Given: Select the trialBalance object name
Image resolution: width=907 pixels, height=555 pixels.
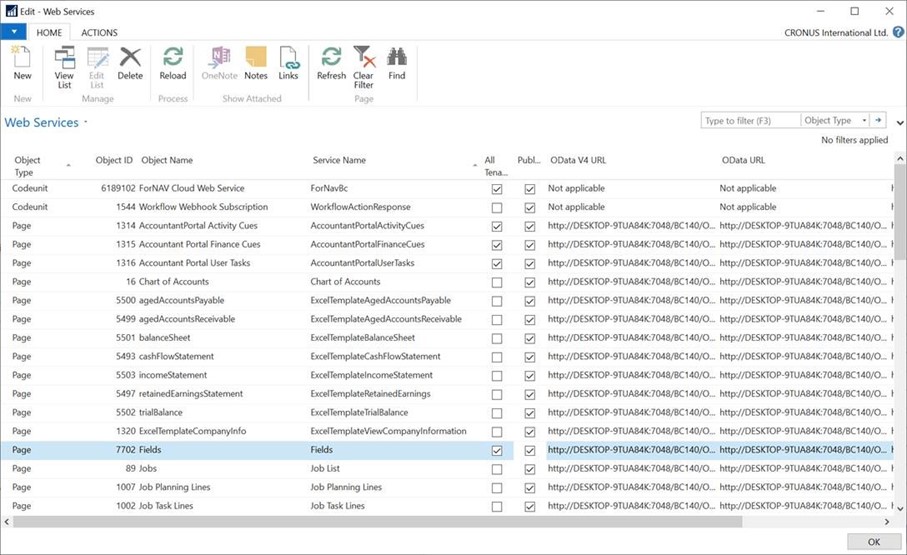Looking at the screenshot, I should (161, 412).
